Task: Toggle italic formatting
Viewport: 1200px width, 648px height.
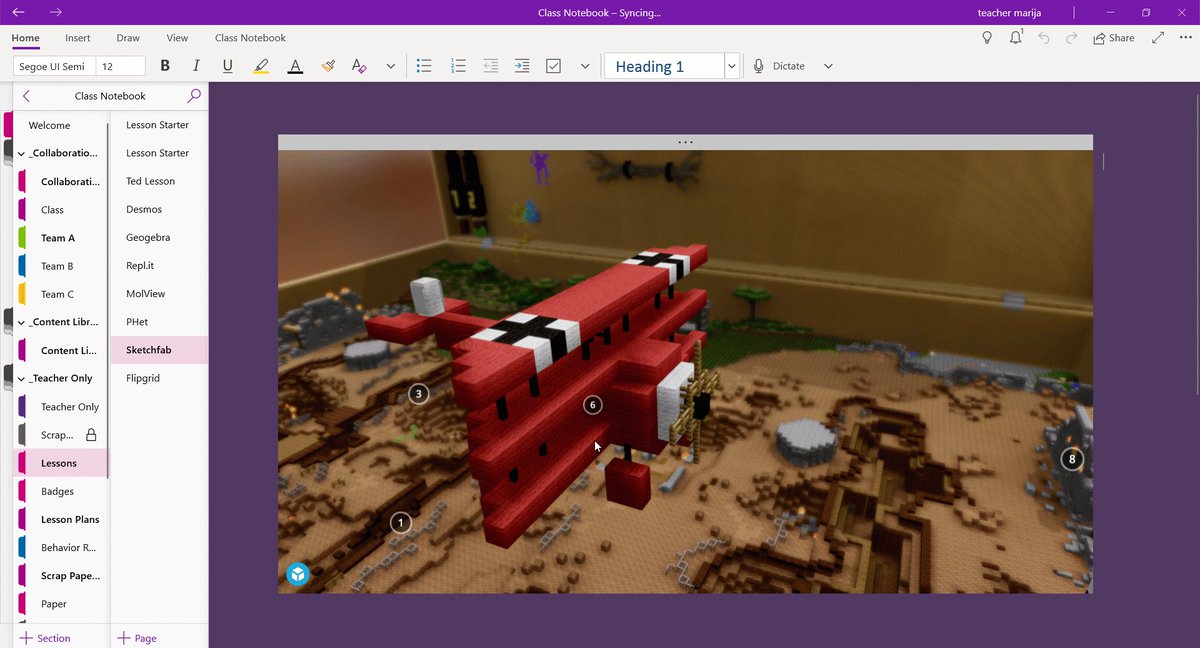Action: (196, 66)
